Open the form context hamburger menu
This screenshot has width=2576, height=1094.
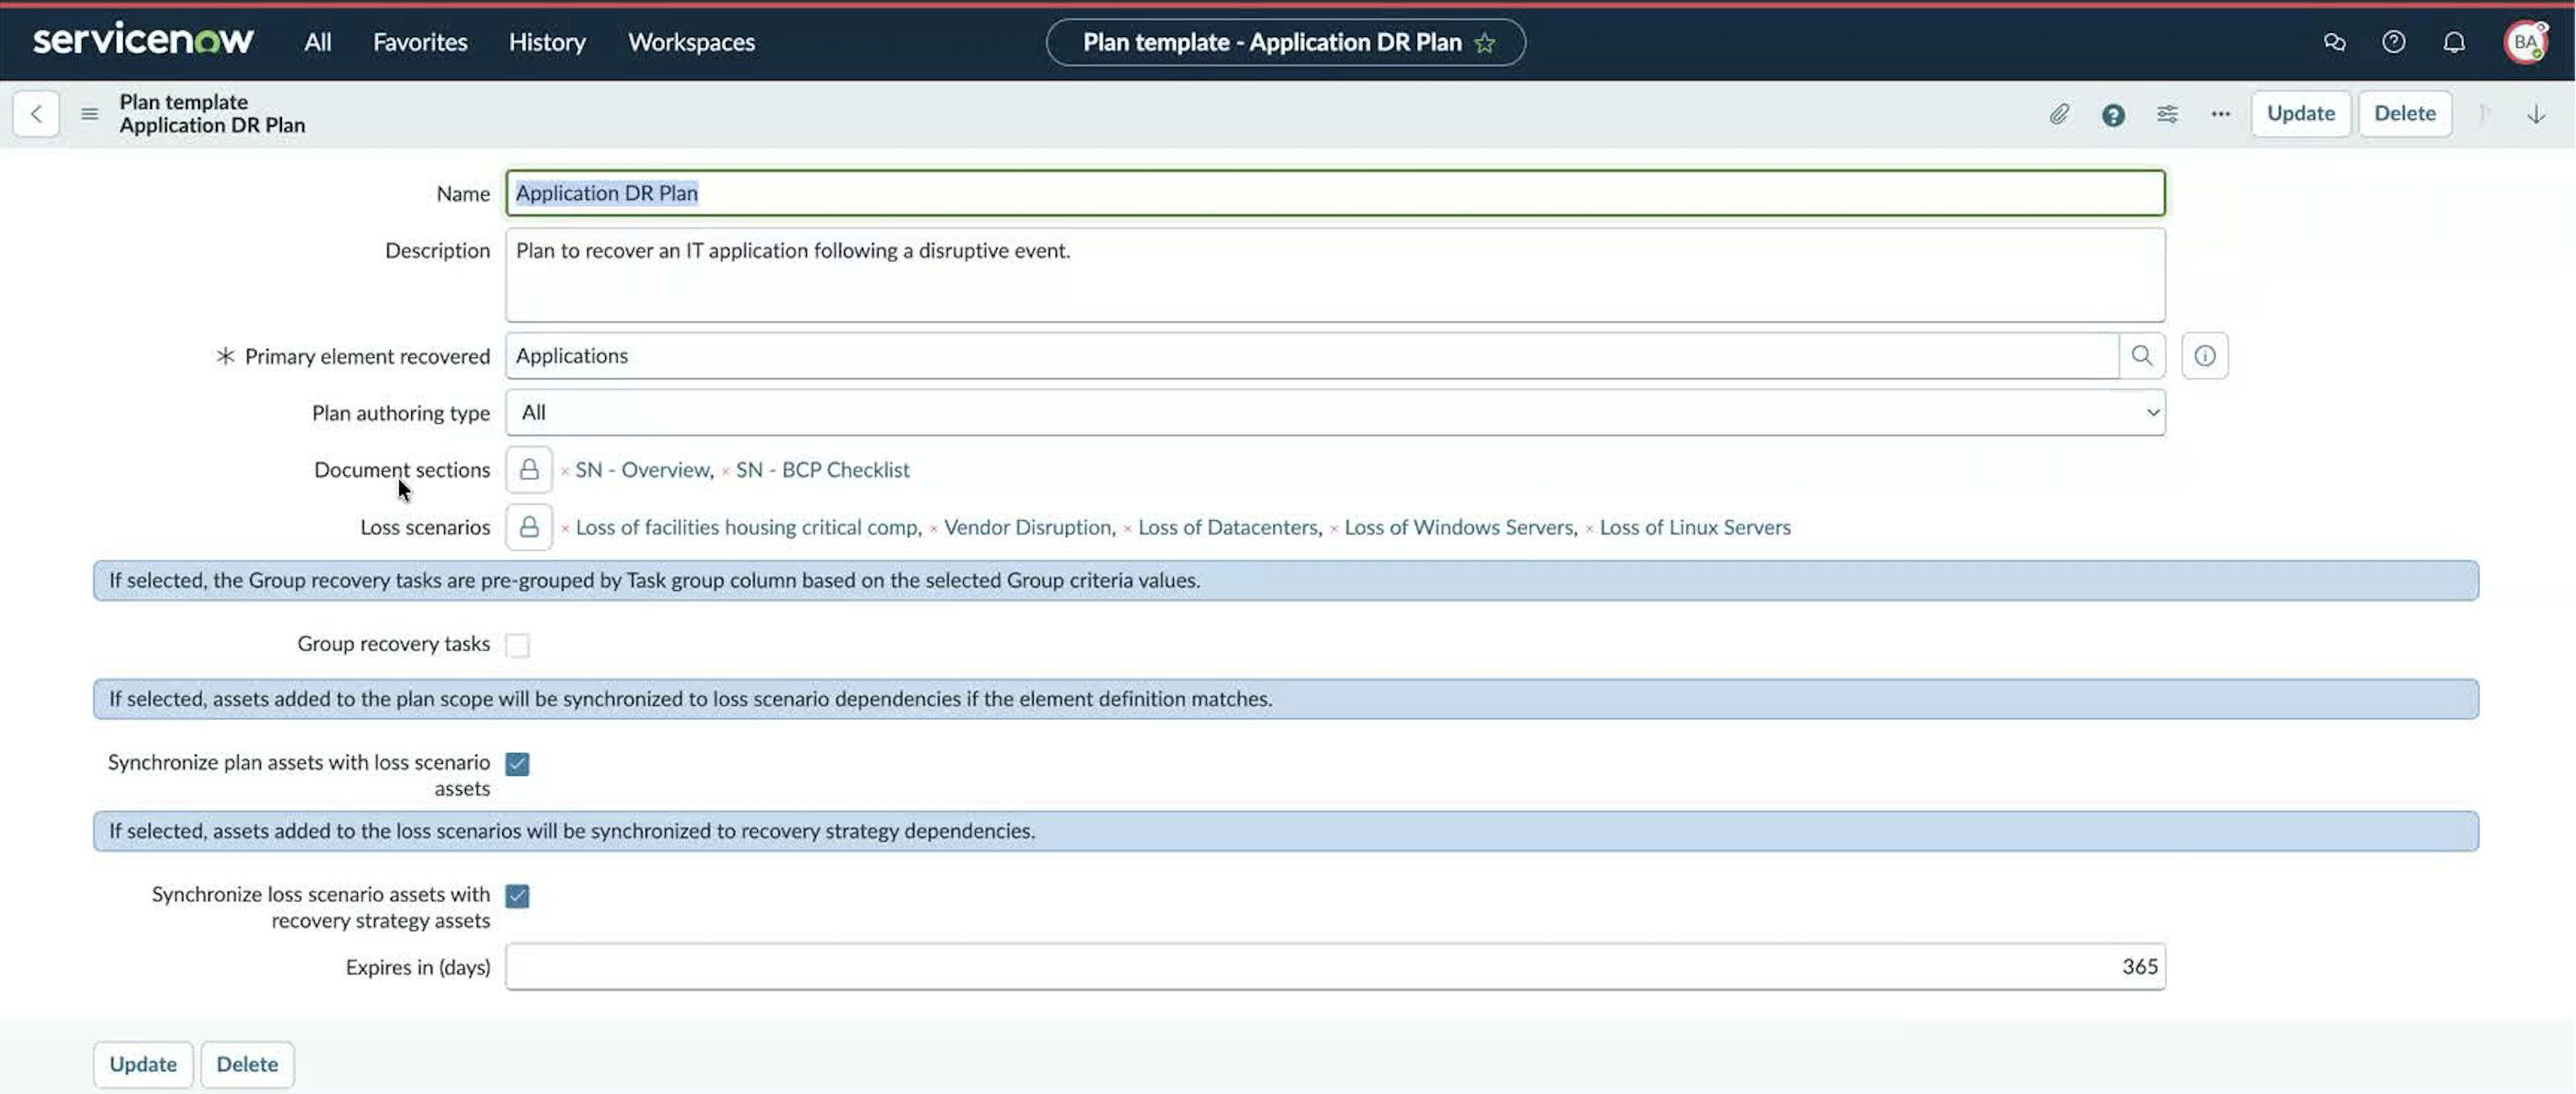[89, 114]
